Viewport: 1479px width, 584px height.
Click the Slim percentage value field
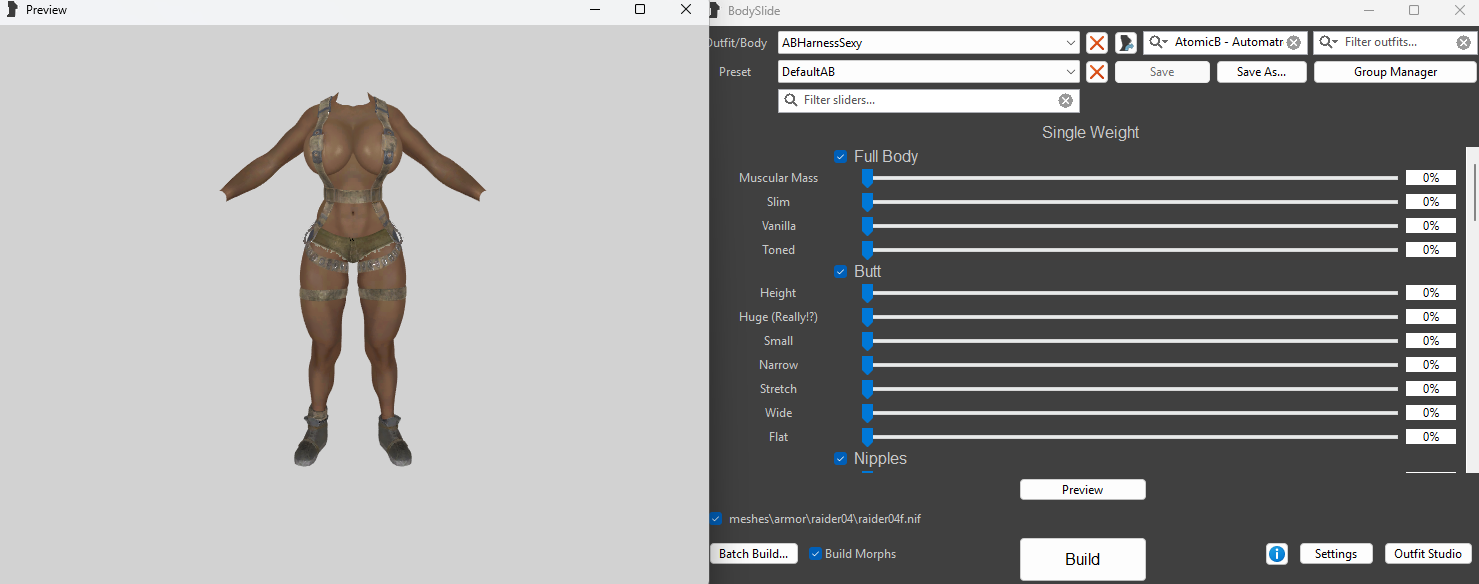[x=1431, y=202]
